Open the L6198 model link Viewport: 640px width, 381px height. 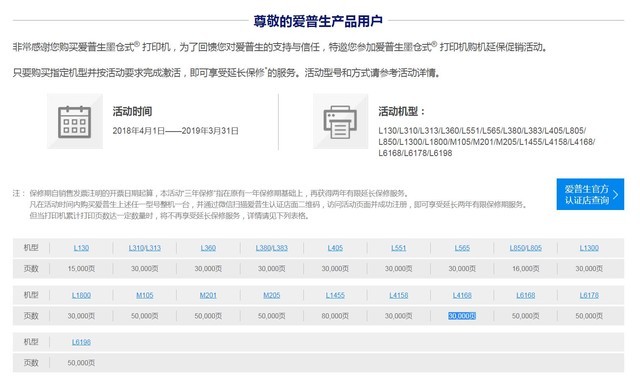tap(81, 342)
